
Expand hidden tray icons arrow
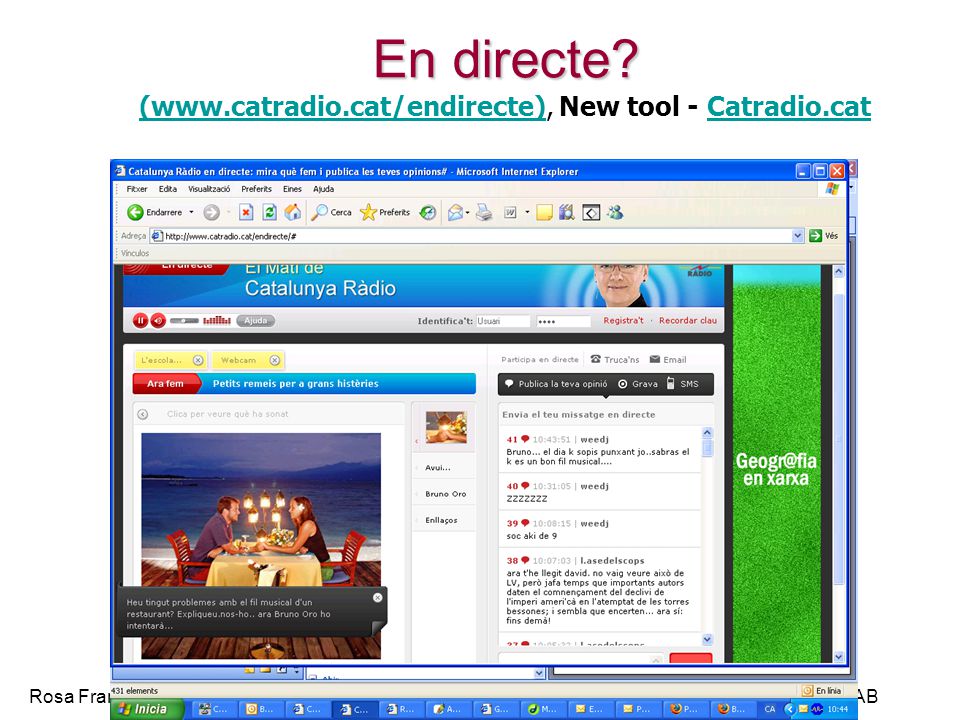click(789, 709)
